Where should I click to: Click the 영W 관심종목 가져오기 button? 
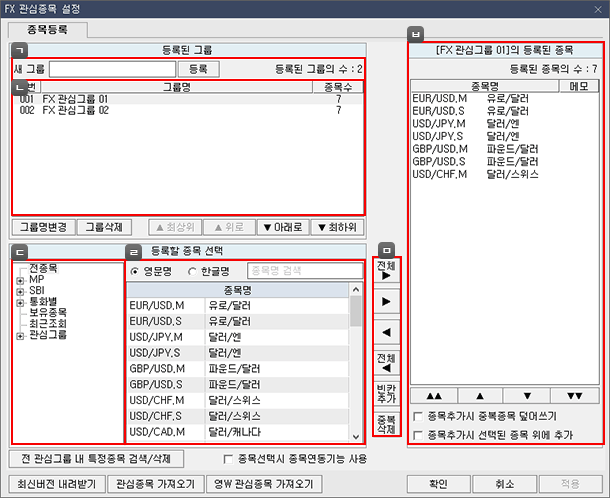point(264,484)
